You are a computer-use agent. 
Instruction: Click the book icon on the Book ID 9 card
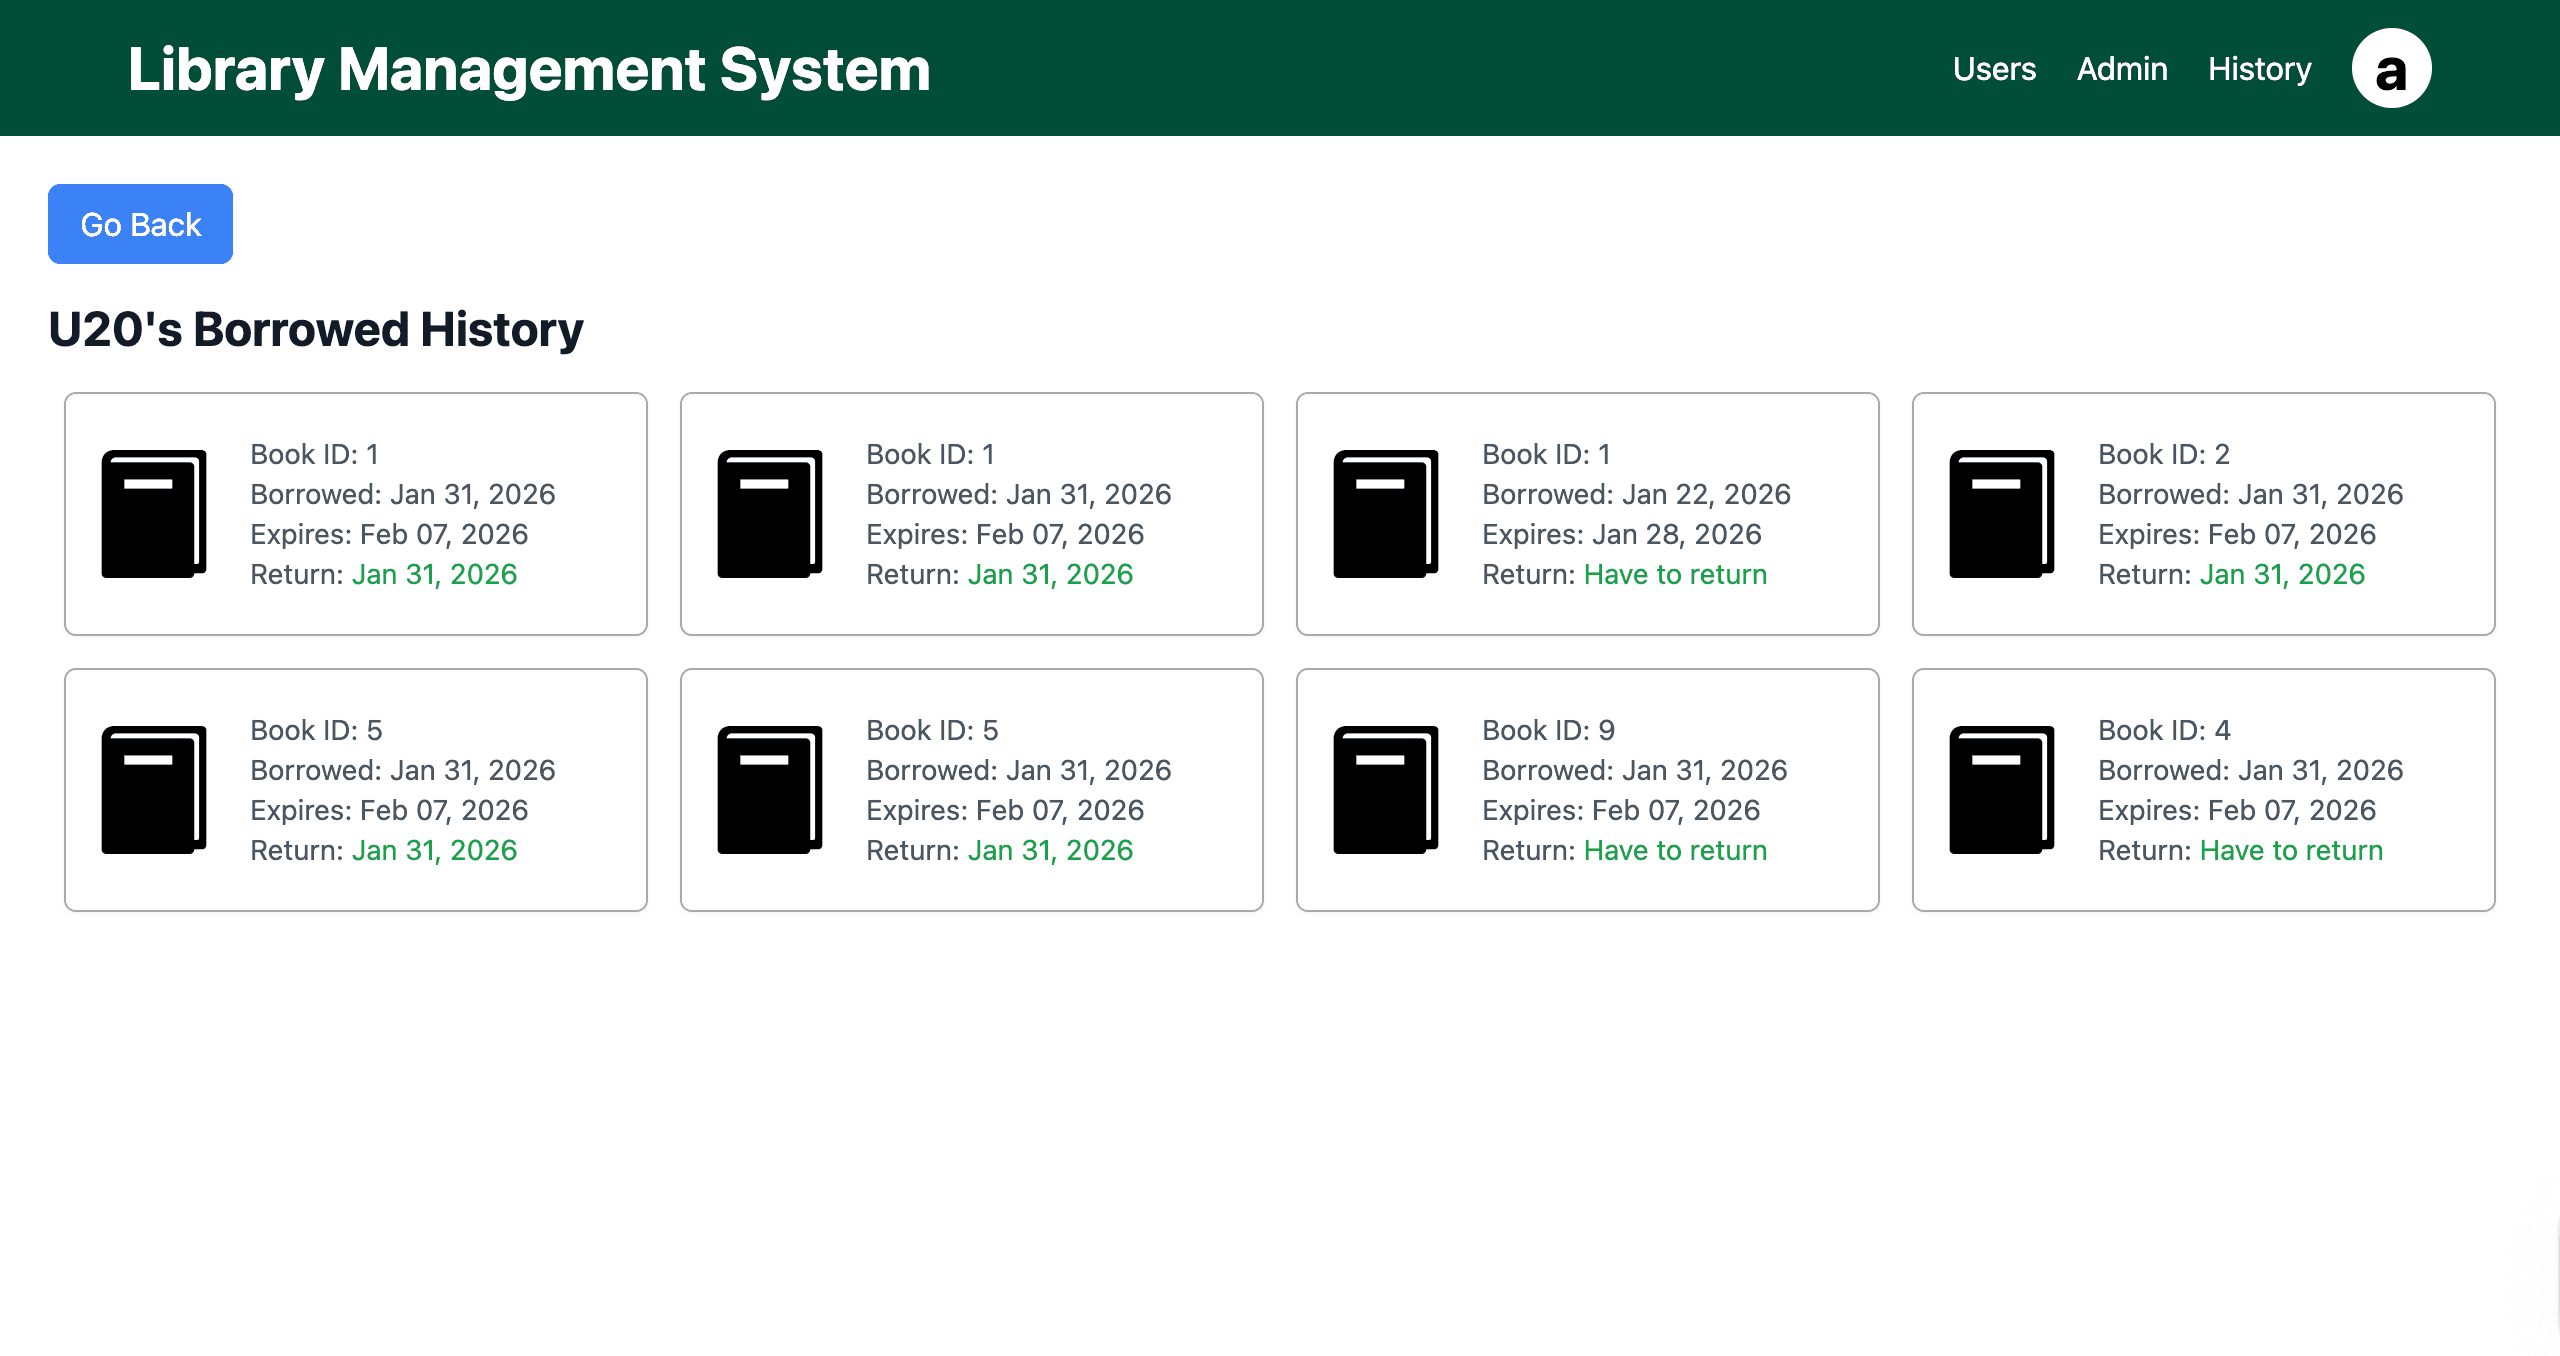[x=1385, y=790]
